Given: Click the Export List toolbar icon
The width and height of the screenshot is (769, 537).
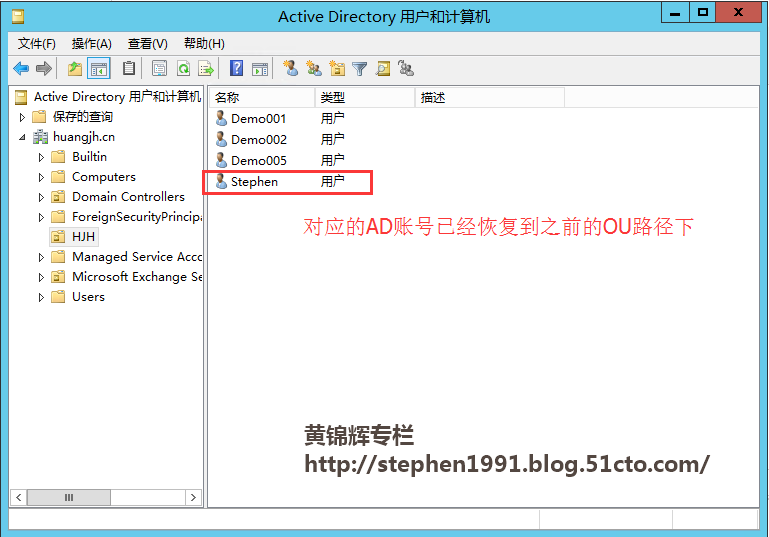Looking at the screenshot, I should [x=206, y=69].
